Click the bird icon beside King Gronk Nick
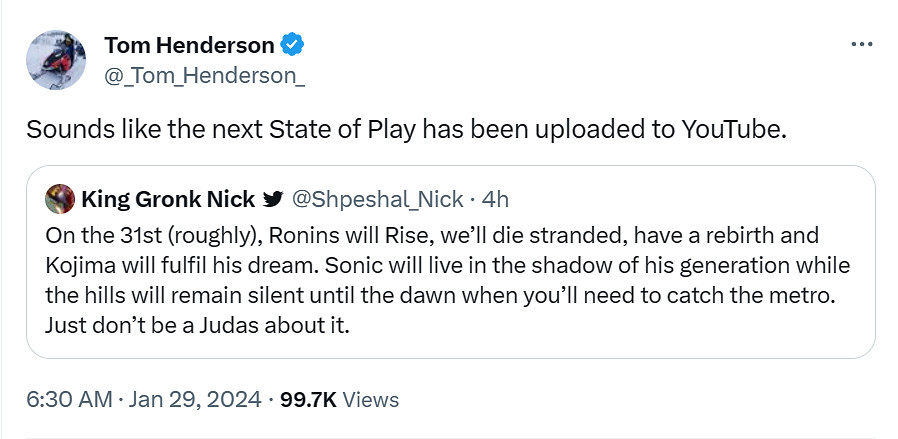The width and height of the screenshot is (898, 439). [271, 200]
